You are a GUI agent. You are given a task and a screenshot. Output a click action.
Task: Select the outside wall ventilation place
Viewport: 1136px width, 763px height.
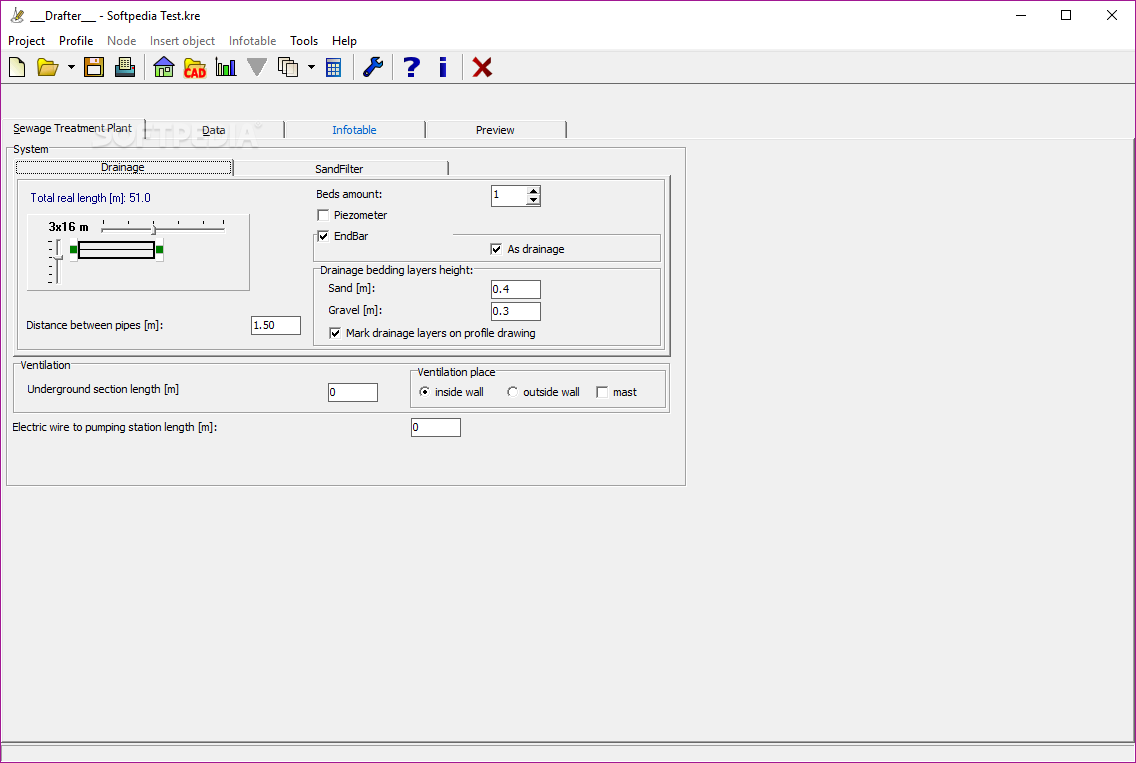pyautogui.click(x=513, y=392)
